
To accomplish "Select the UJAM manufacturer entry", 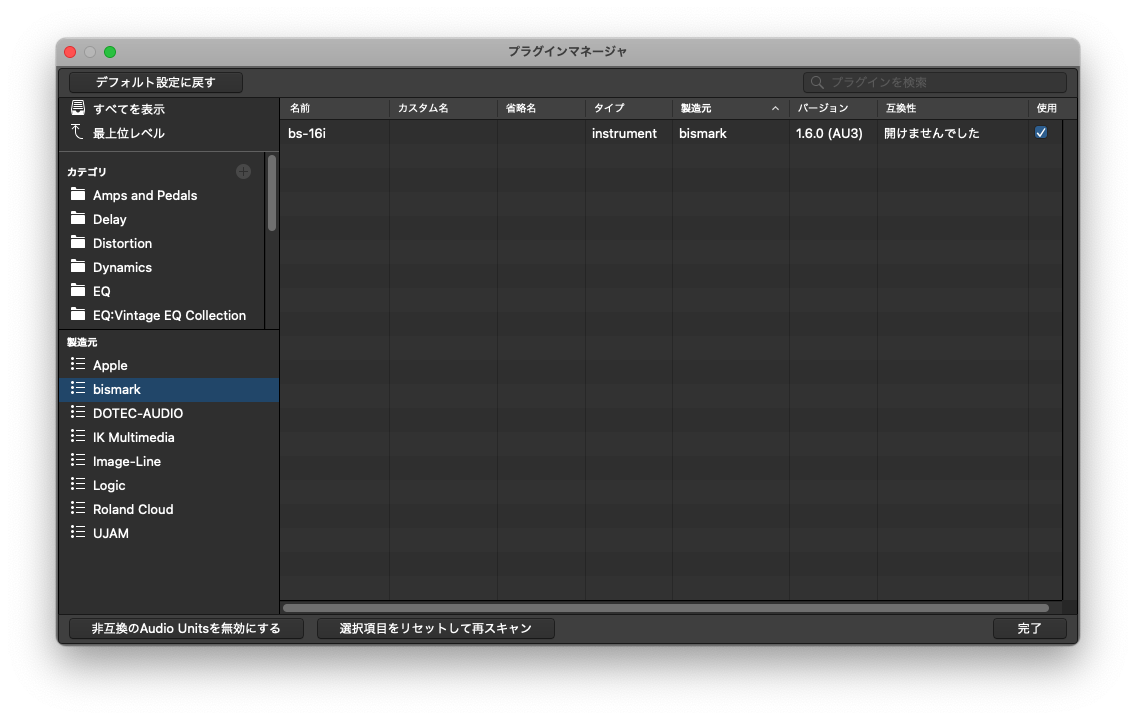I will [111, 533].
